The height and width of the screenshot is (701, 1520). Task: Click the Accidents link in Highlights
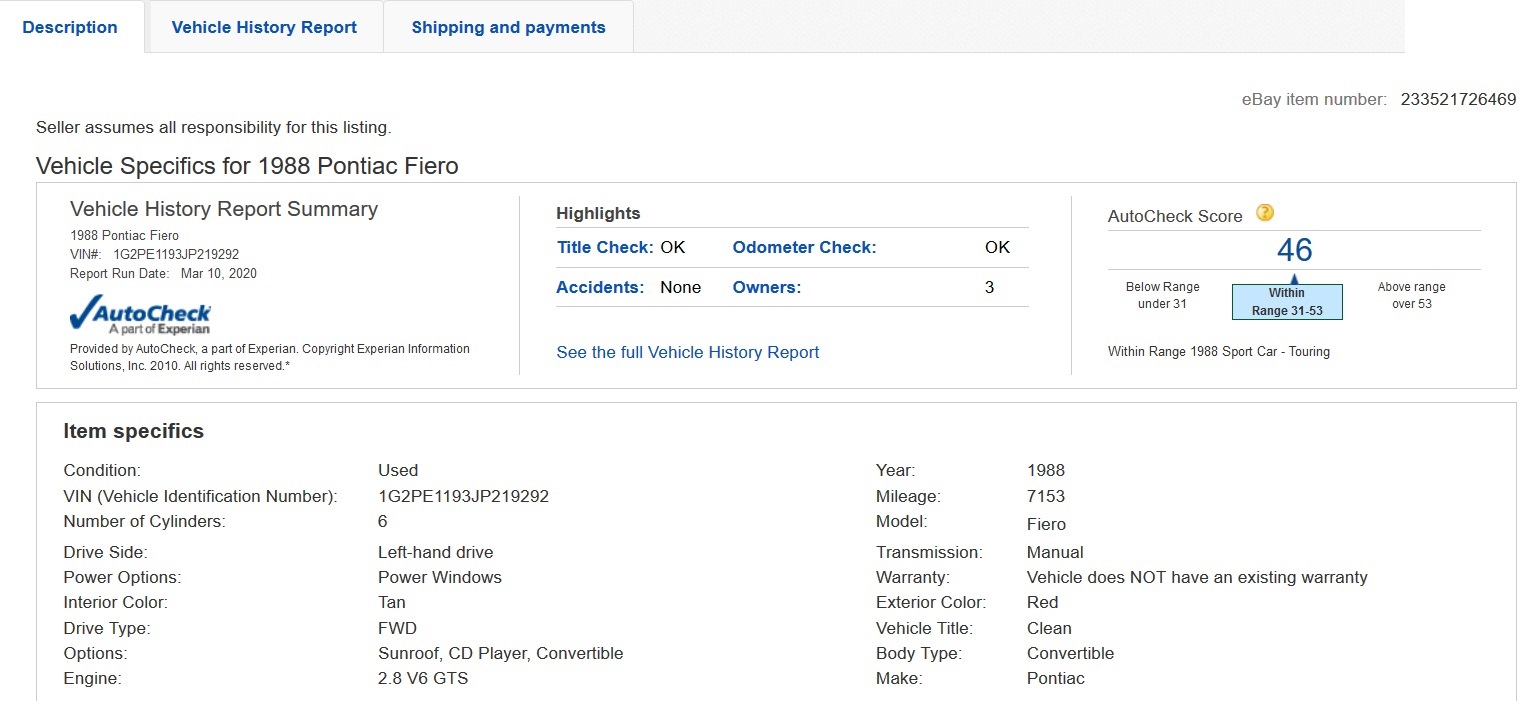click(x=600, y=287)
